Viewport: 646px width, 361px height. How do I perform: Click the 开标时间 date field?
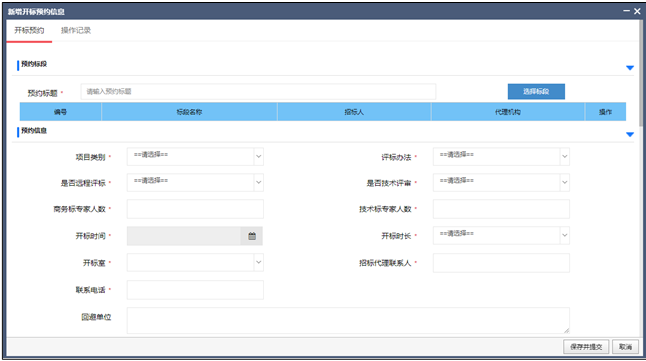point(184,236)
